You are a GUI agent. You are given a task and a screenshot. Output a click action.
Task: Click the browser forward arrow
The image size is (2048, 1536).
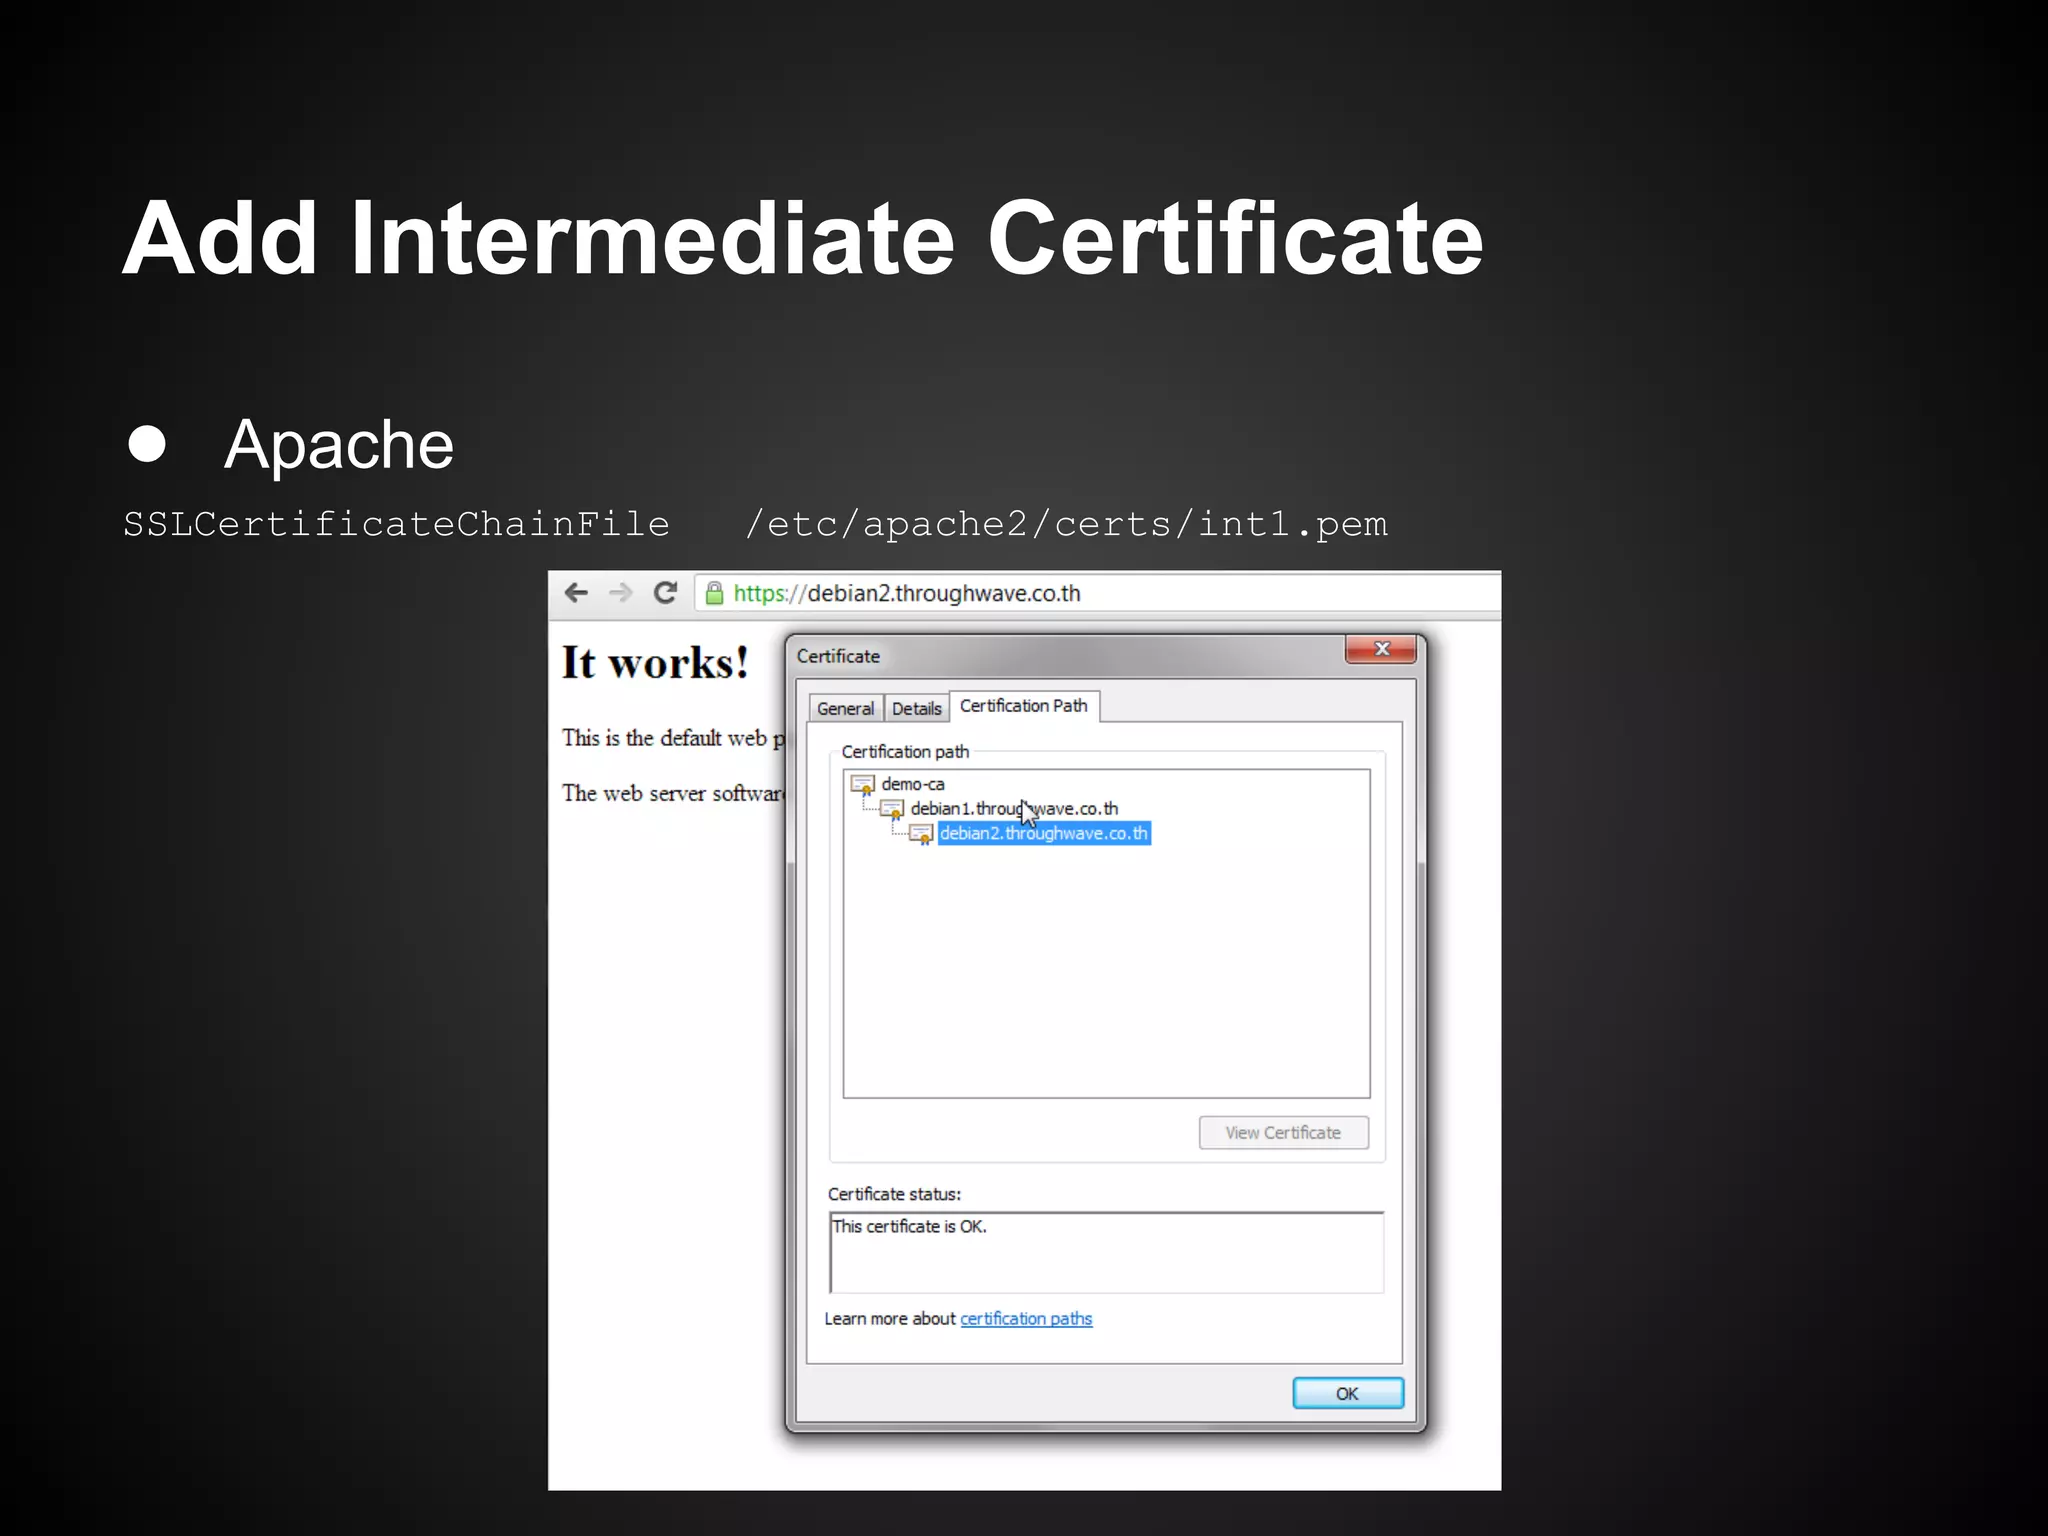[621, 593]
